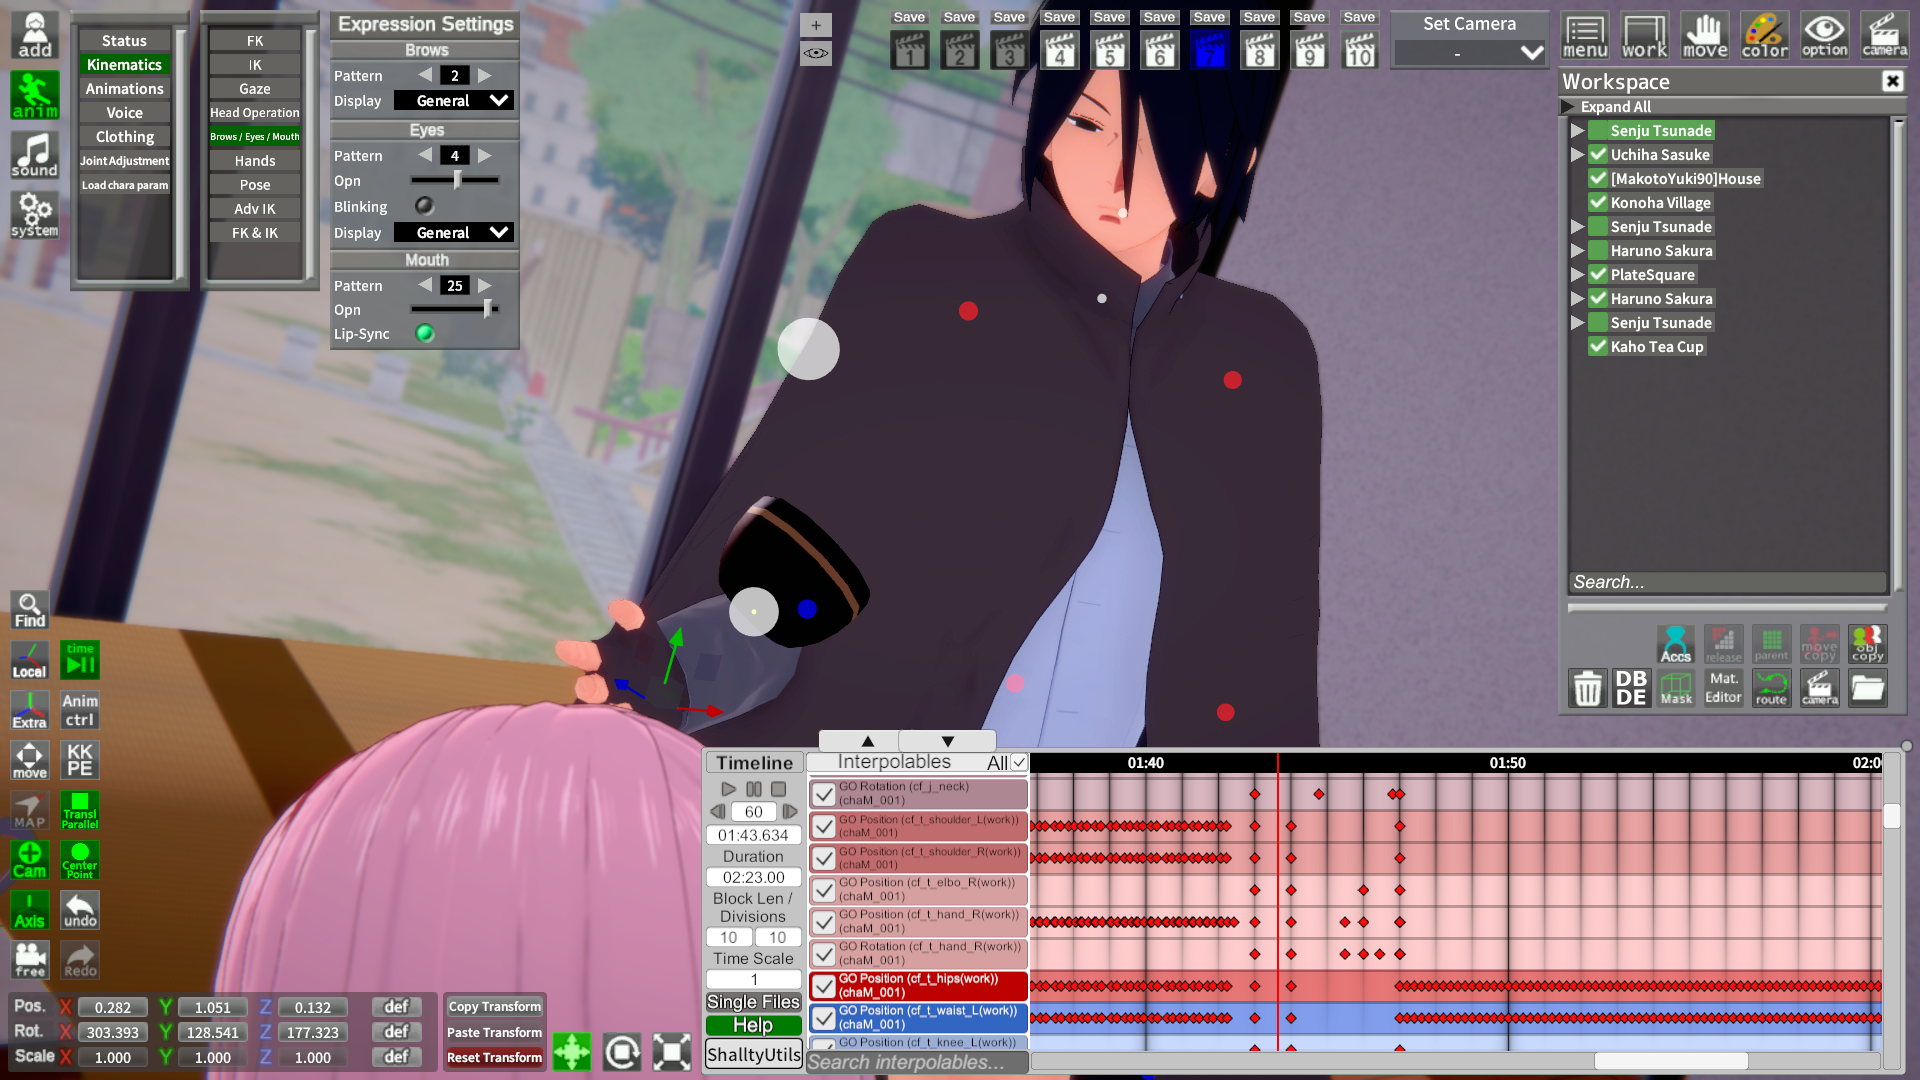Screen dimensions: 1920x1080
Task: Click the undo arrow icon
Action: [80, 910]
